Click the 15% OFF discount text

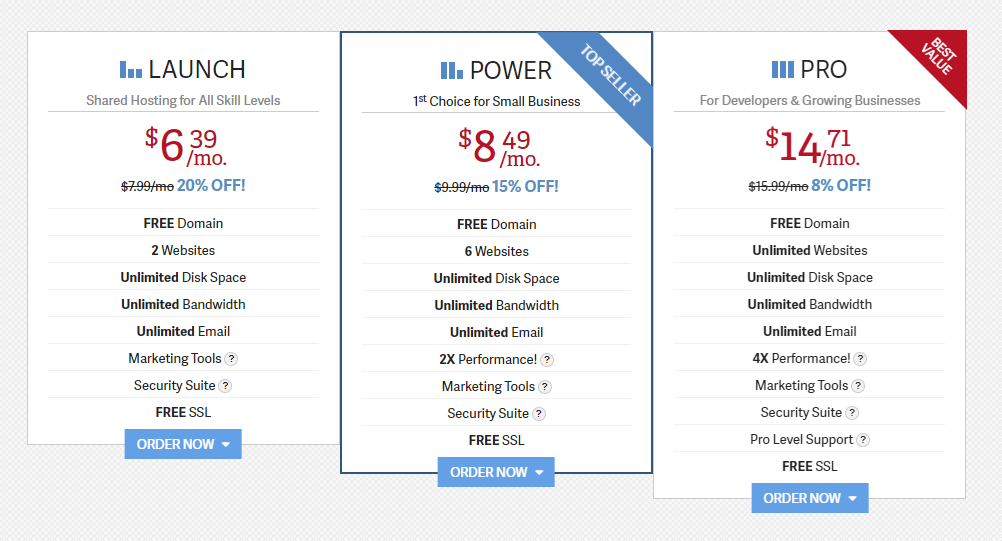coord(525,187)
